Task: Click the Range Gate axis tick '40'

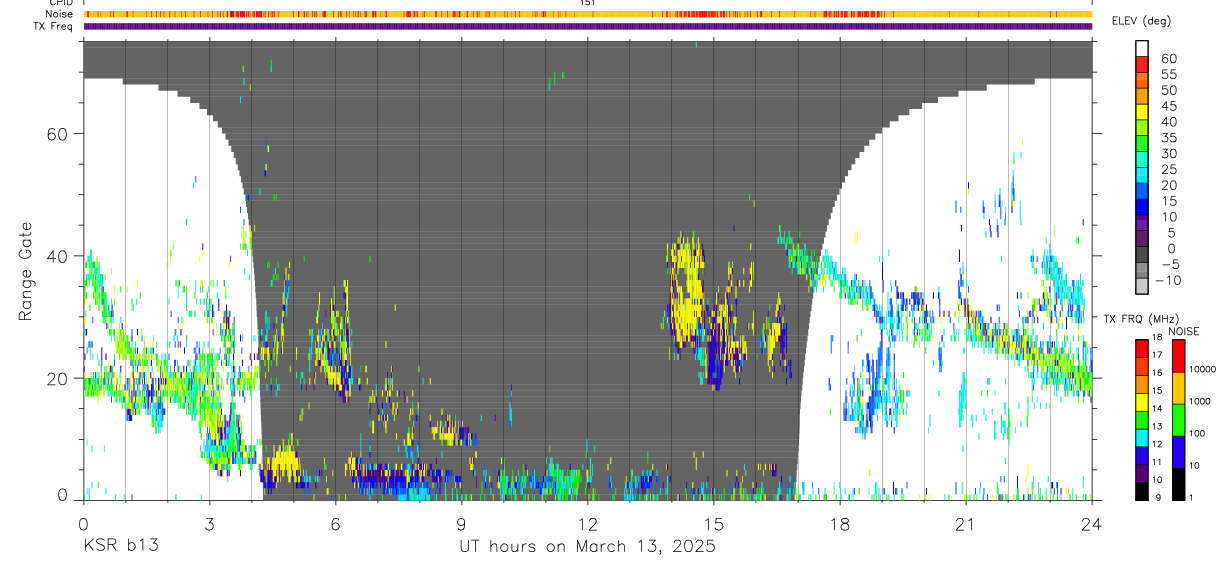Action: tap(59, 256)
